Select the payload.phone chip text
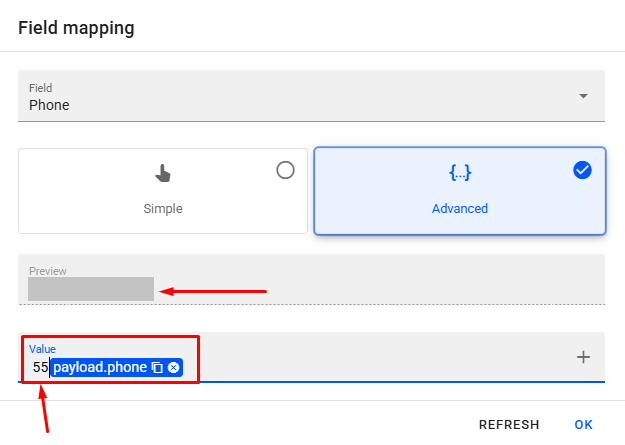 [100, 368]
